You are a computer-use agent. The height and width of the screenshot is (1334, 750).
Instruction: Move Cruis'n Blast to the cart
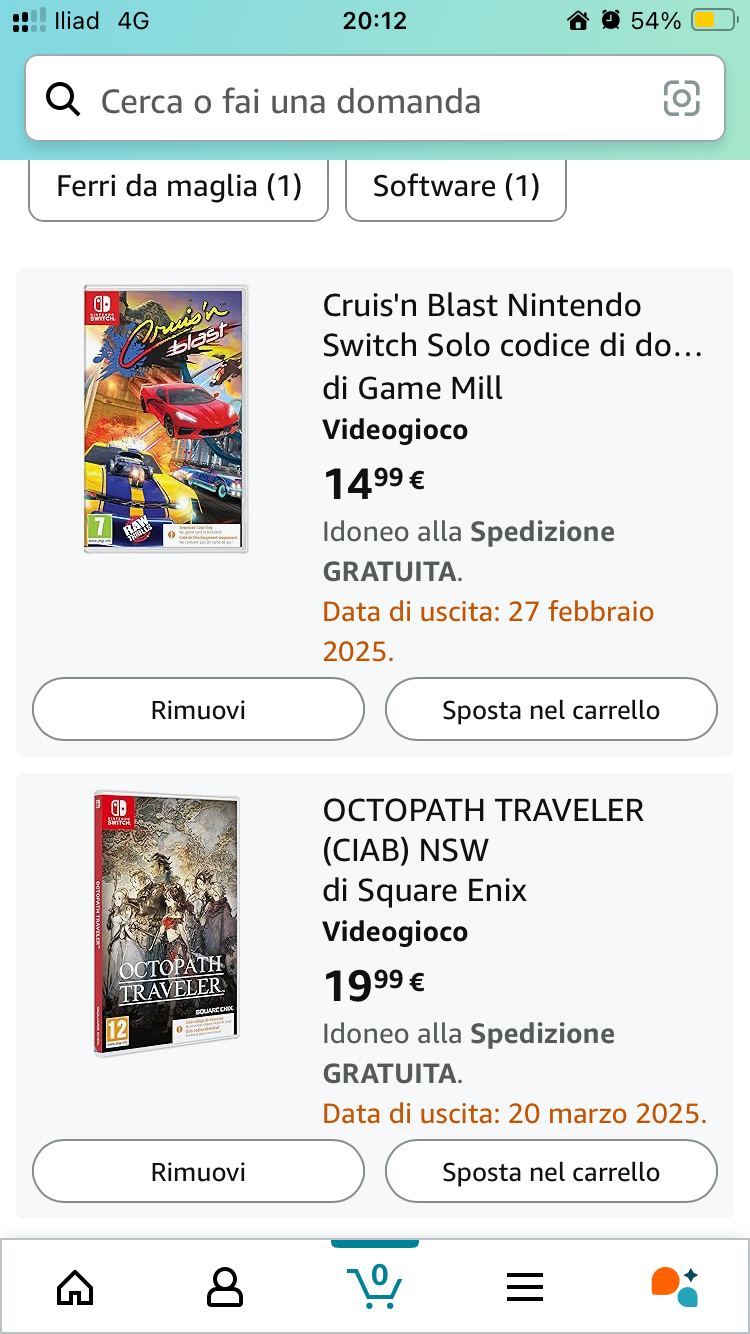pos(551,710)
